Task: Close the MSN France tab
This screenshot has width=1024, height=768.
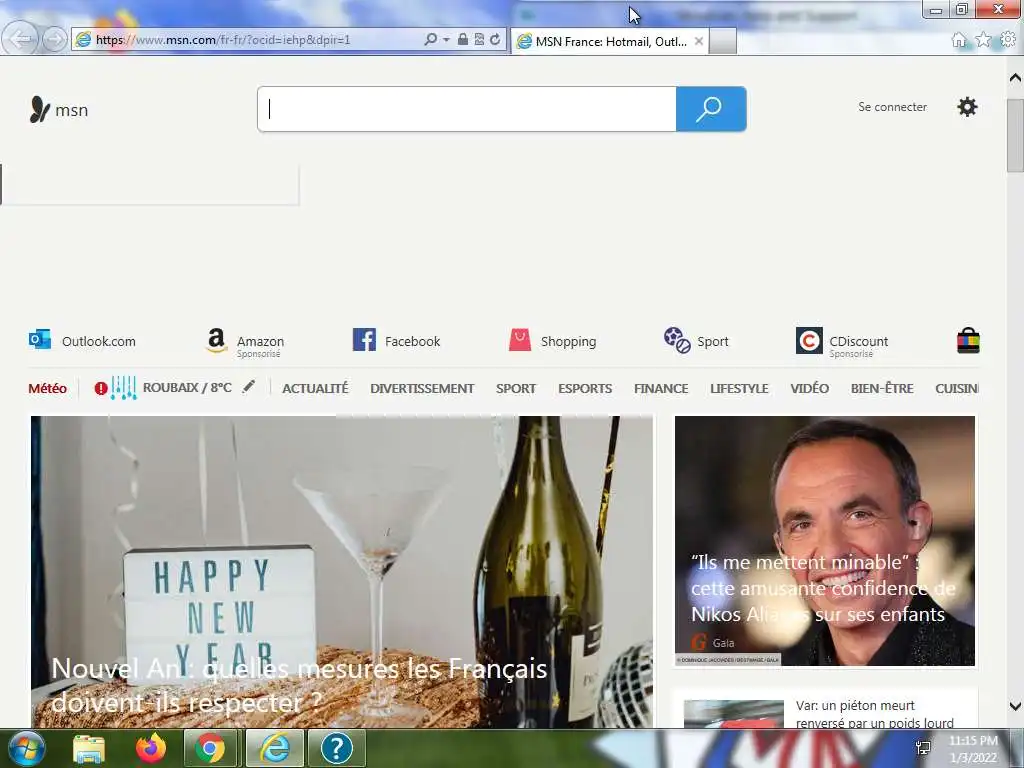Action: pos(699,41)
